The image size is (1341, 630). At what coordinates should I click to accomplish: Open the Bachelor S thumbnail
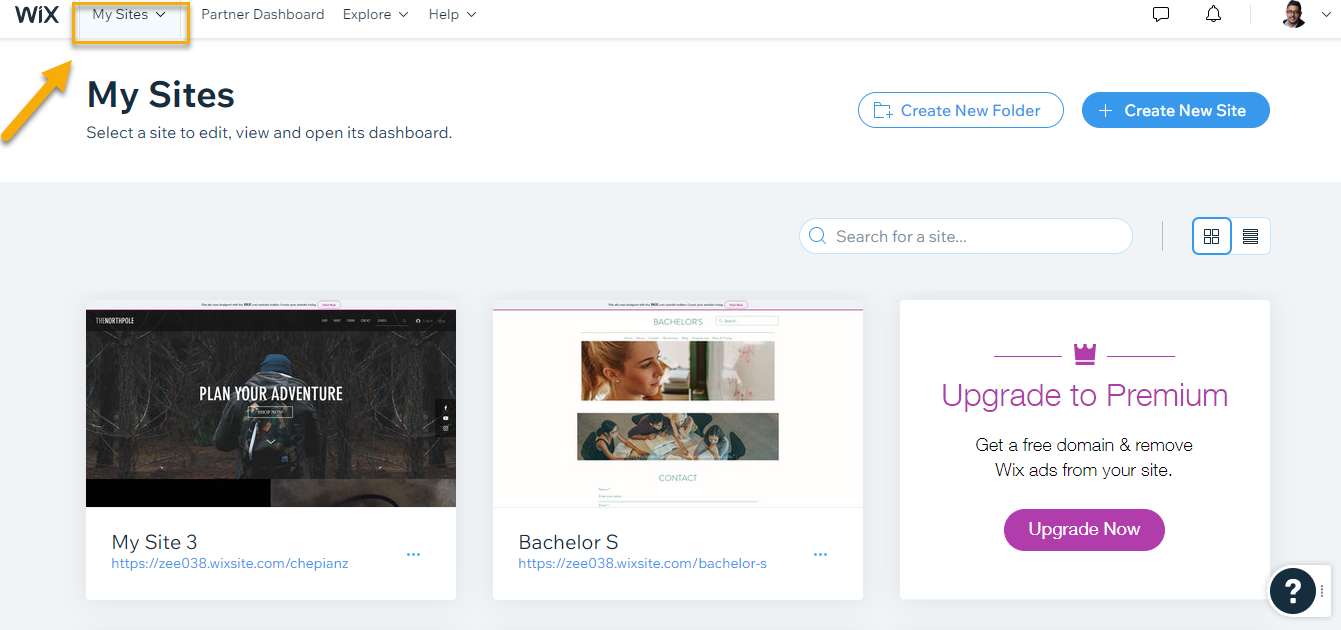678,403
